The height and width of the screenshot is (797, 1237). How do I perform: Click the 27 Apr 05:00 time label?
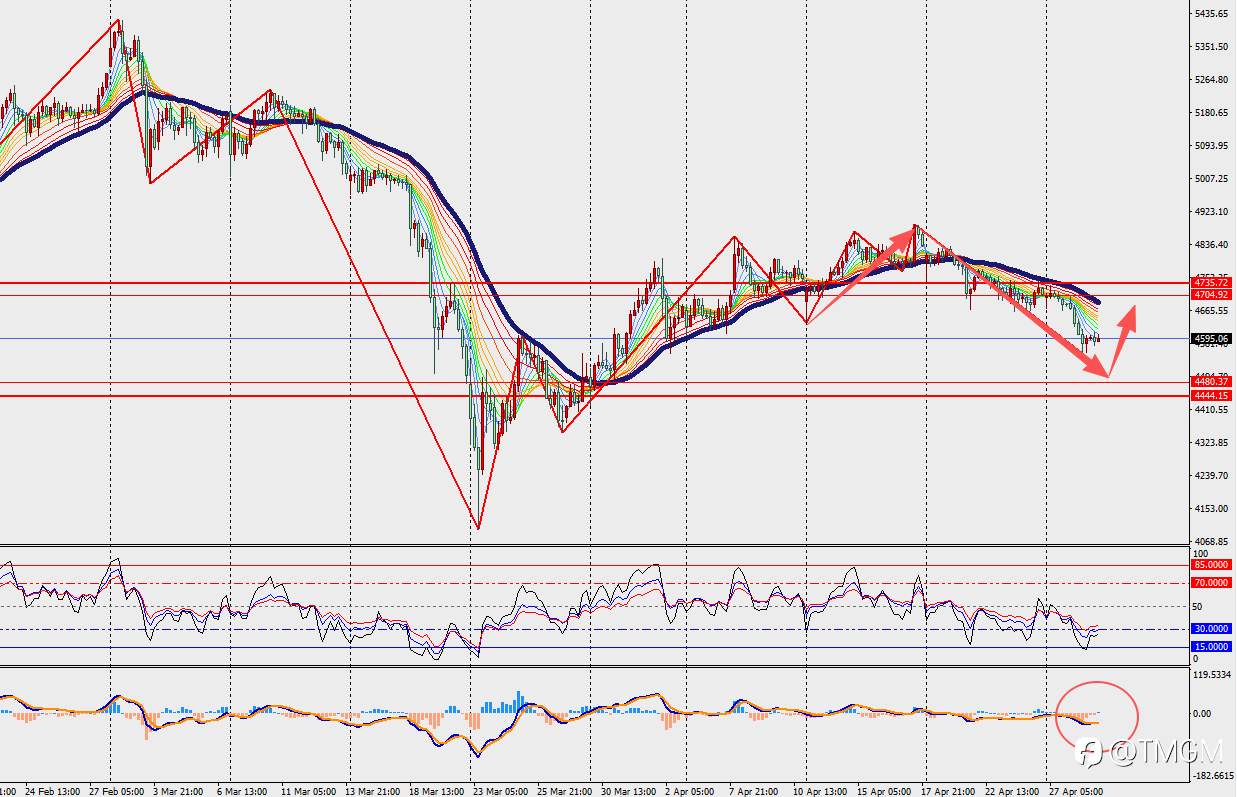point(1075,791)
